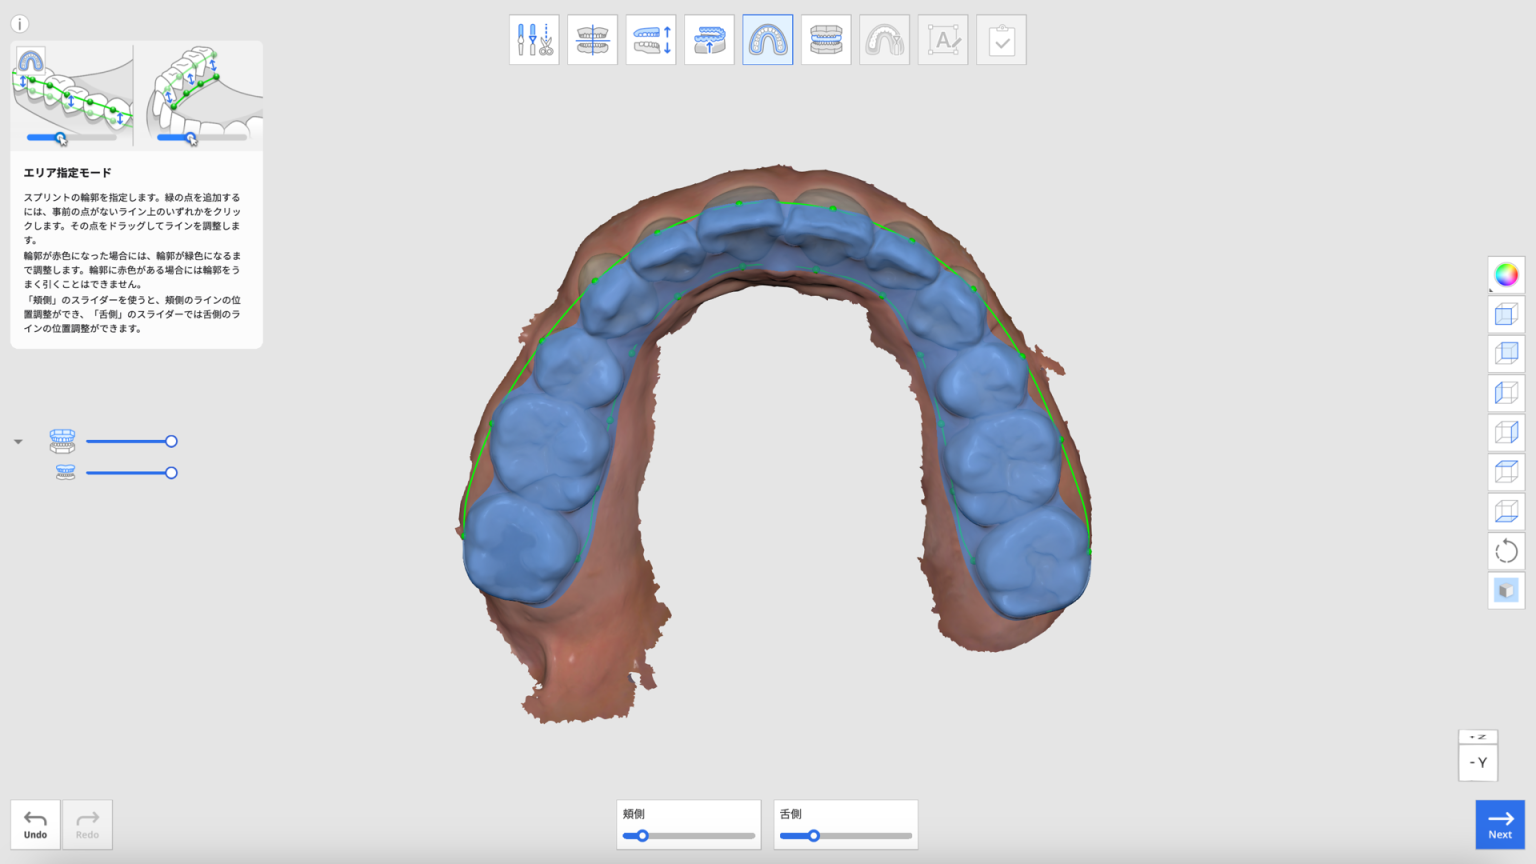The width and height of the screenshot is (1536, 864).
Task: Toggle the shaded model display mode
Action: (1505, 590)
